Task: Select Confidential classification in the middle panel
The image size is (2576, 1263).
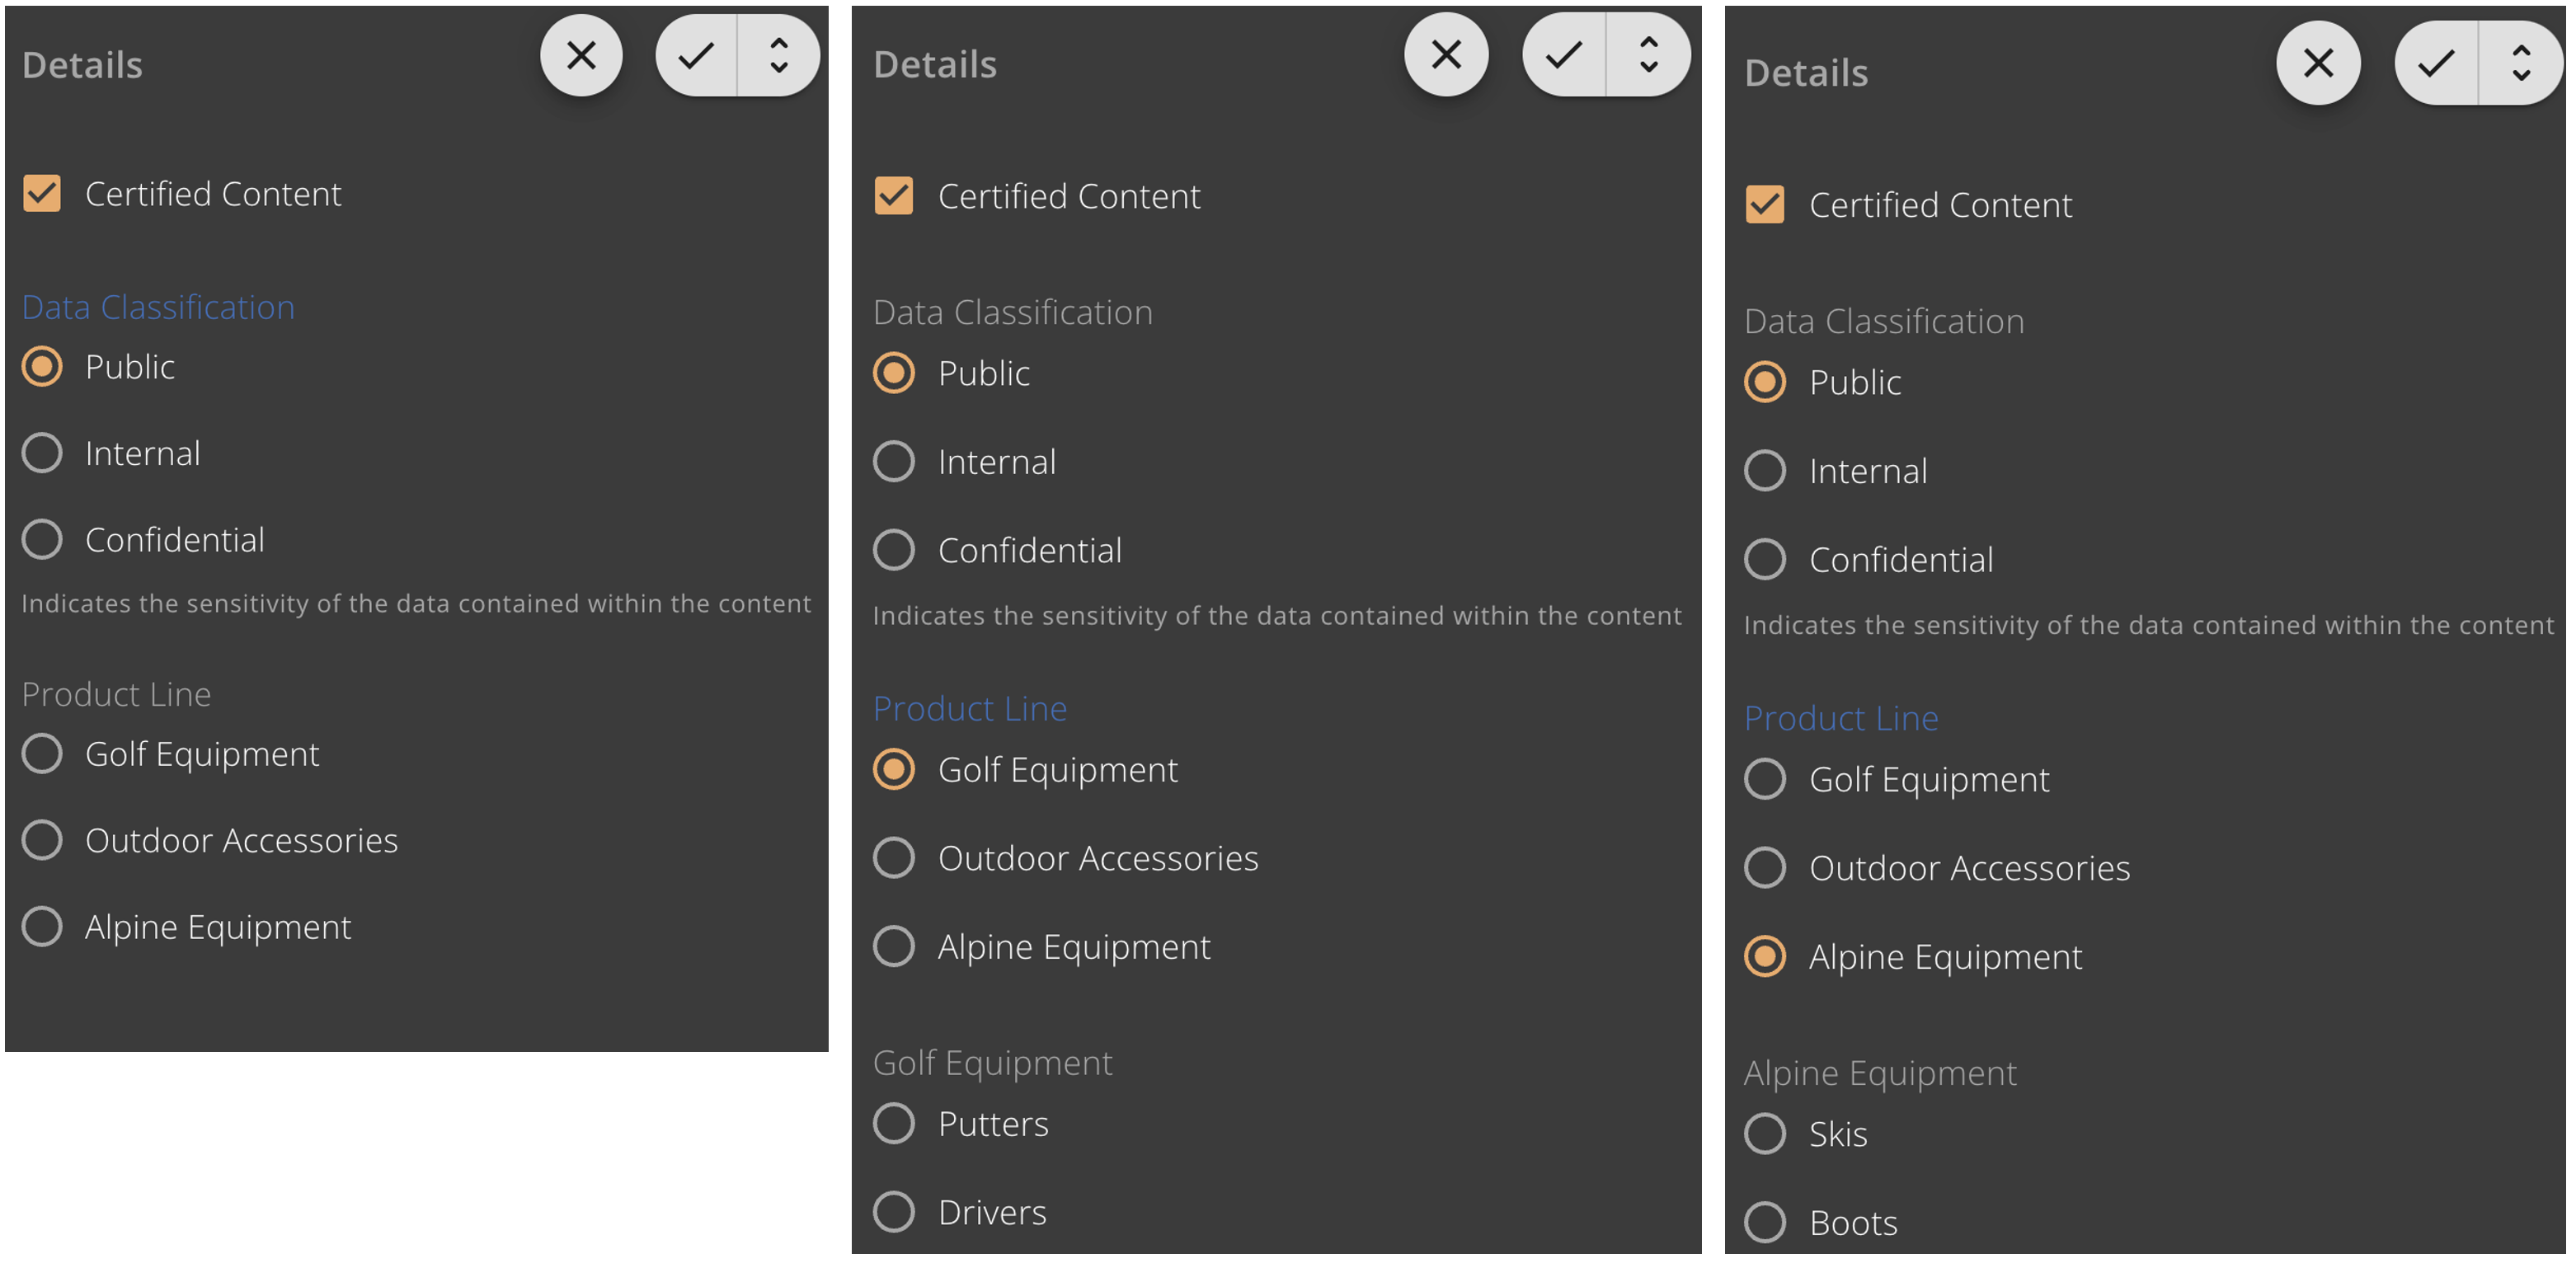Action: (893, 550)
